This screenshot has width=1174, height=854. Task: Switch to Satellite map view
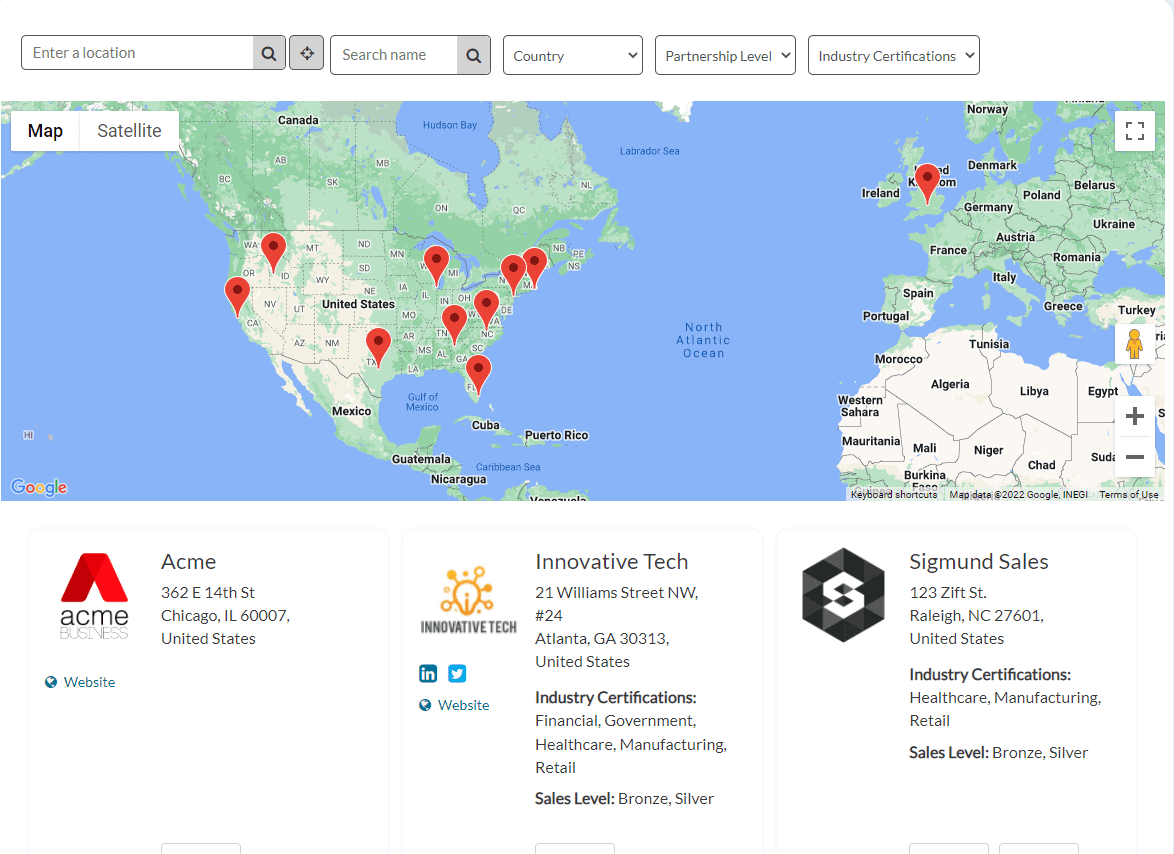(x=129, y=131)
